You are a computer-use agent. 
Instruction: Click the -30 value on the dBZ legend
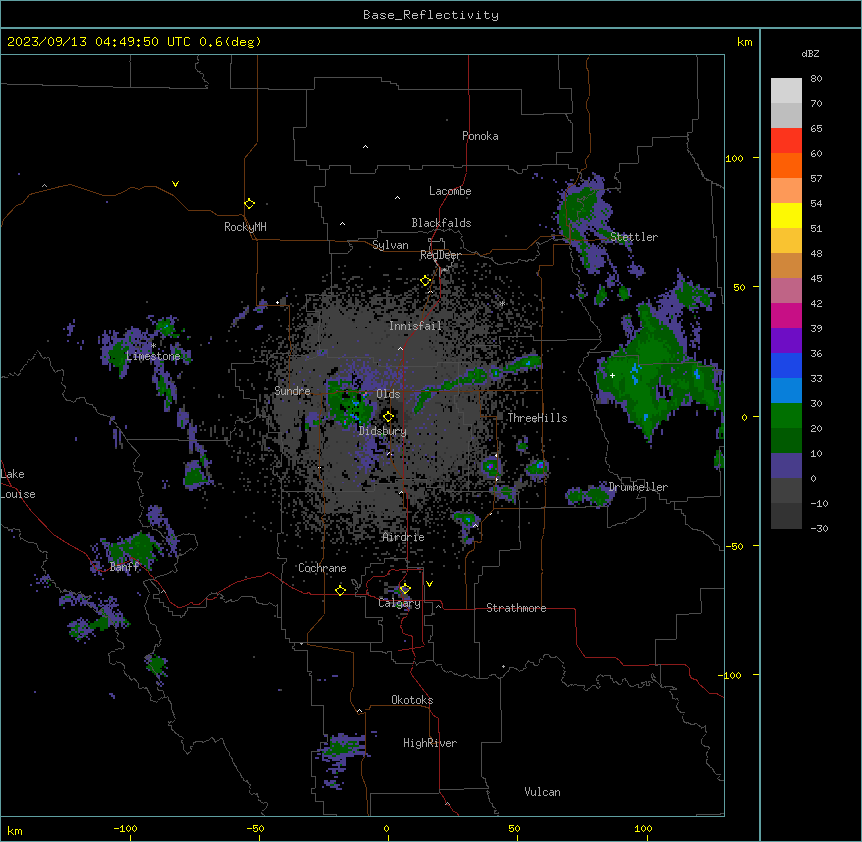click(x=819, y=528)
